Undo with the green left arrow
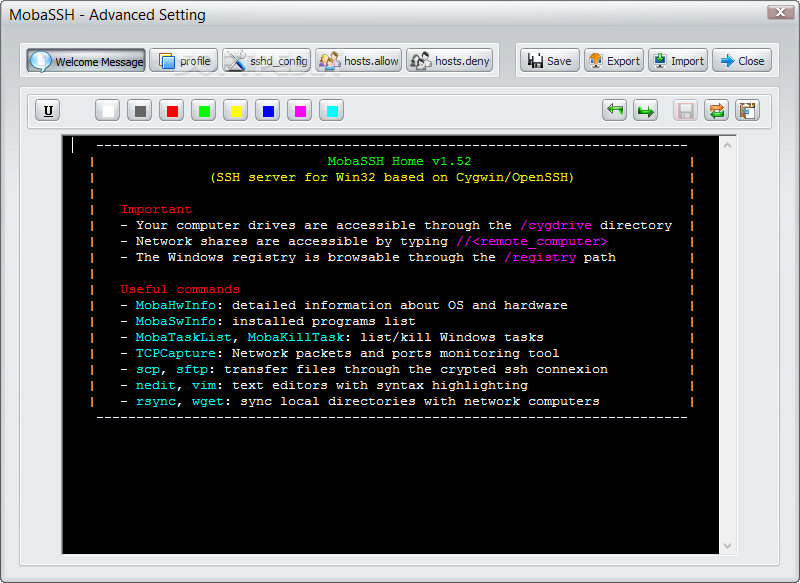The width and height of the screenshot is (800, 583). coord(614,110)
